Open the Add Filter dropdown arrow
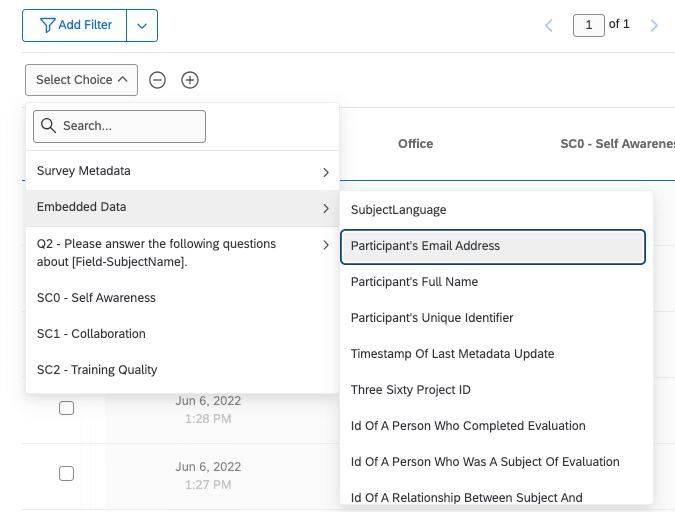This screenshot has height=512, width=675. coord(142,25)
